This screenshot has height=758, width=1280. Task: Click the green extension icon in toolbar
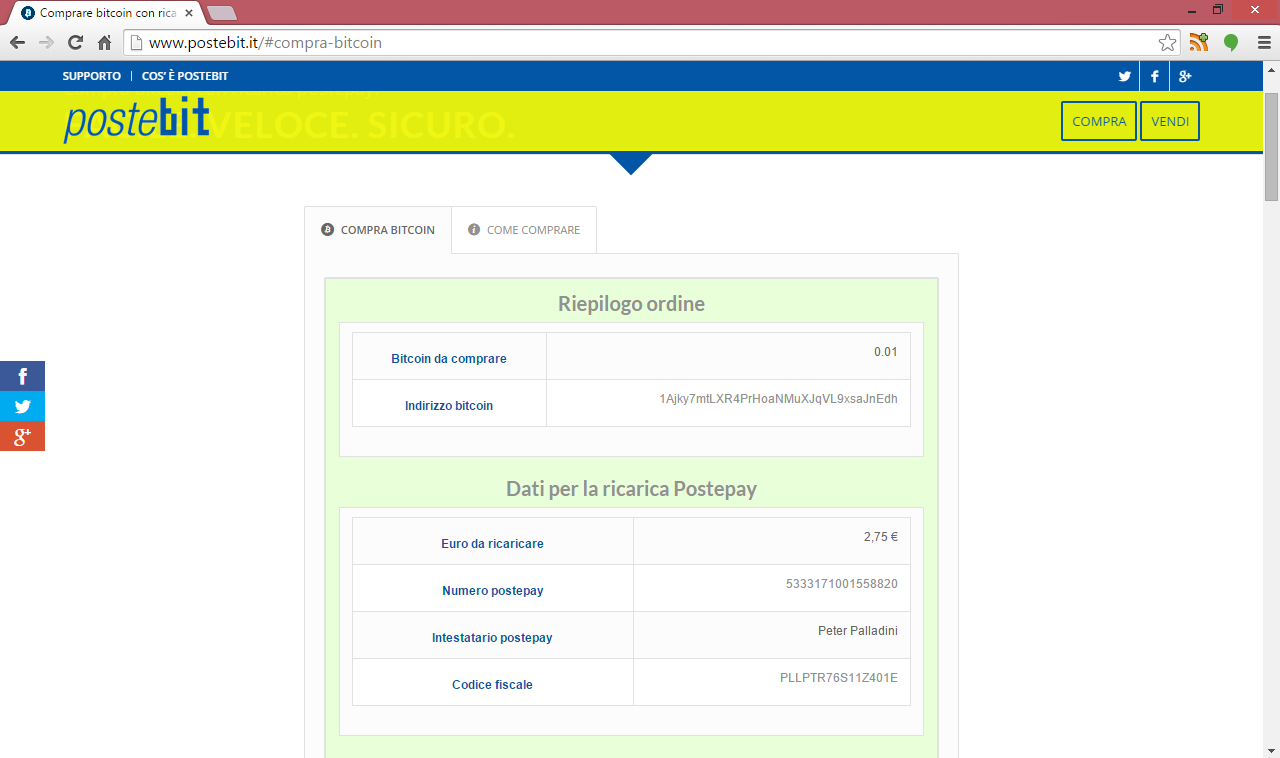(1231, 43)
